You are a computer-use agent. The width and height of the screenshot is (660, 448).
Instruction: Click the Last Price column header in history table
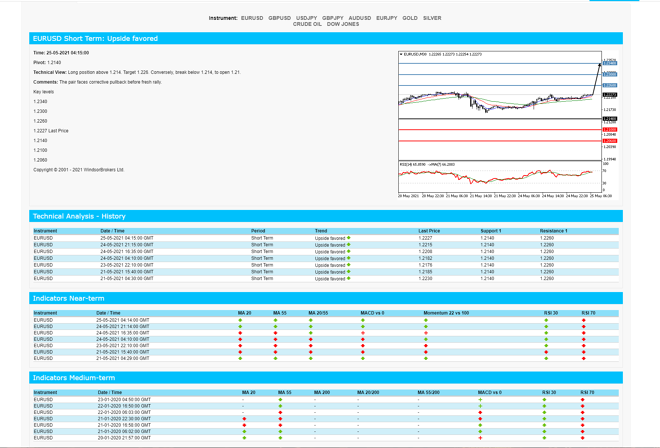429,231
